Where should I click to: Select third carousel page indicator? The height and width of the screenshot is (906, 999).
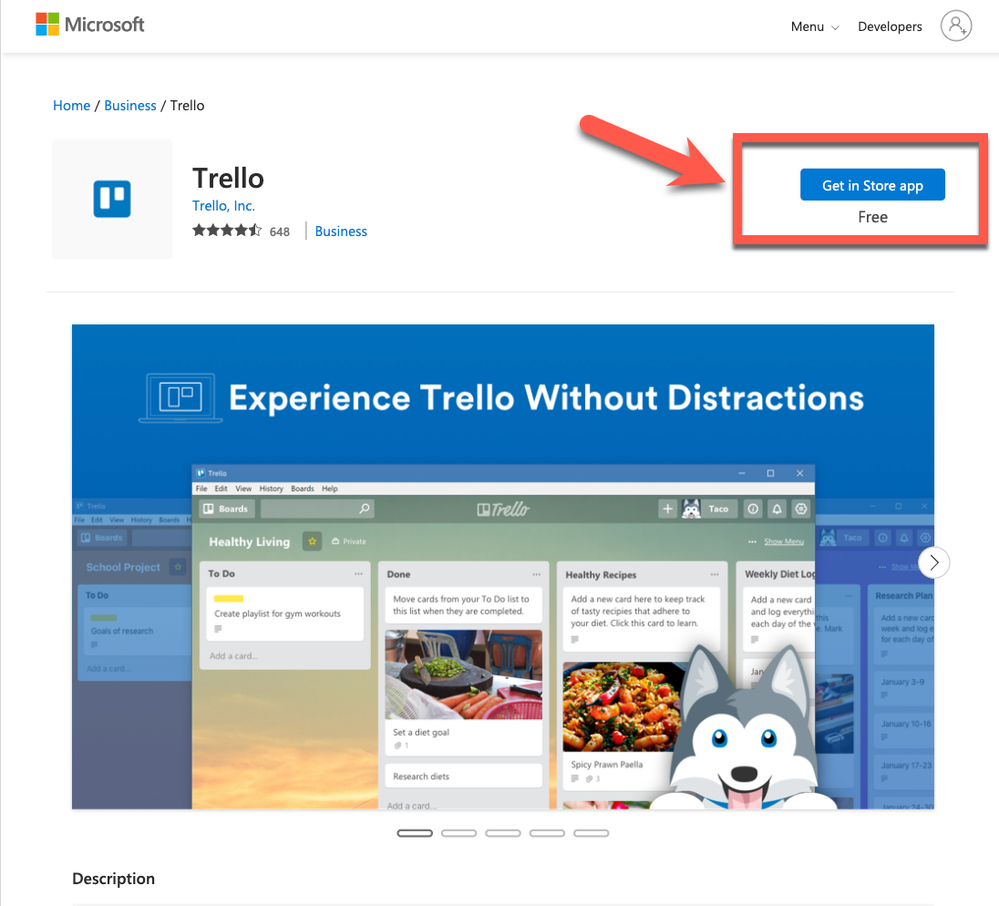[x=503, y=833]
